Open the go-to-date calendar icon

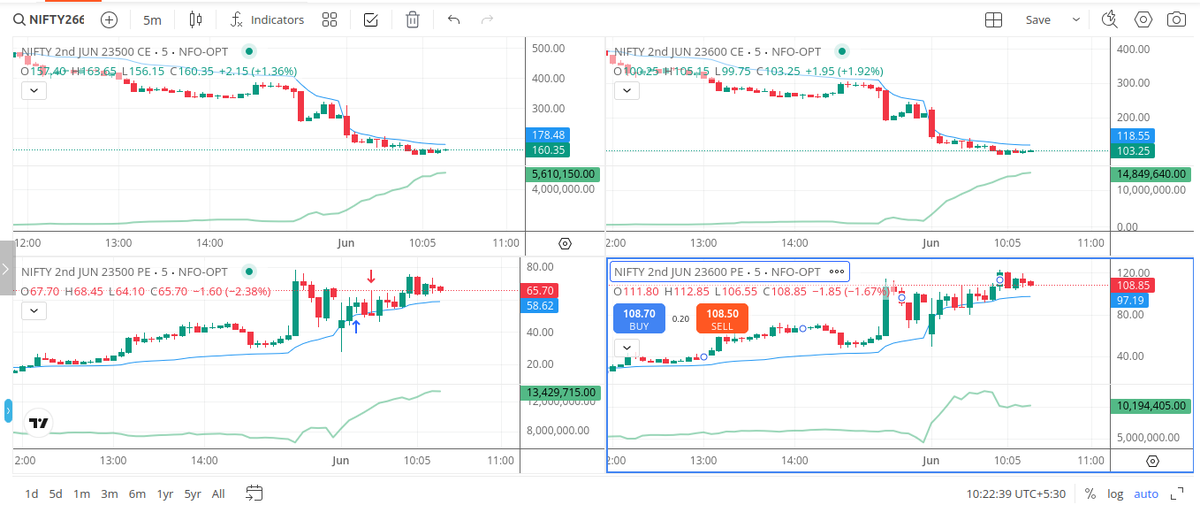click(x=254, y=493)
